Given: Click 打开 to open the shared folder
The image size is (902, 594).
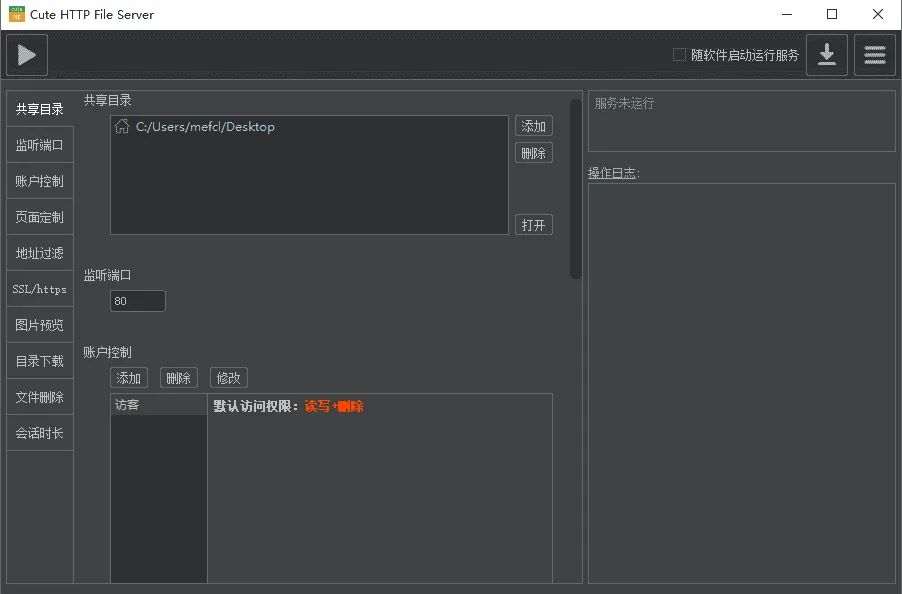Looking at the screenshot, I should click(533, 224).
